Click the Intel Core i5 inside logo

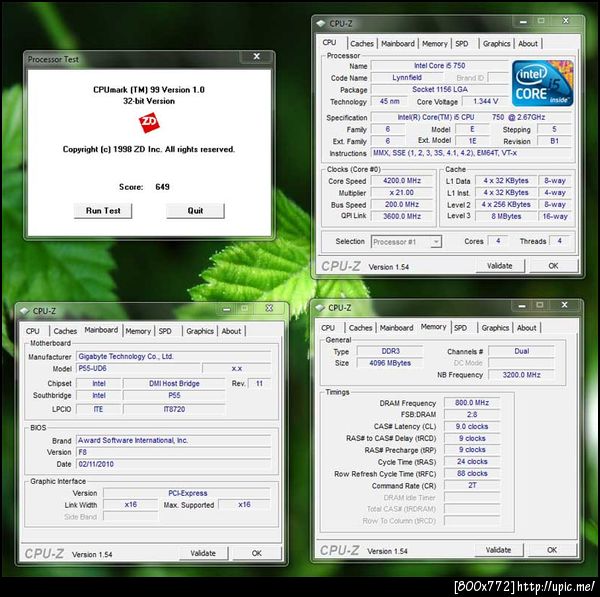click(542, 83)
